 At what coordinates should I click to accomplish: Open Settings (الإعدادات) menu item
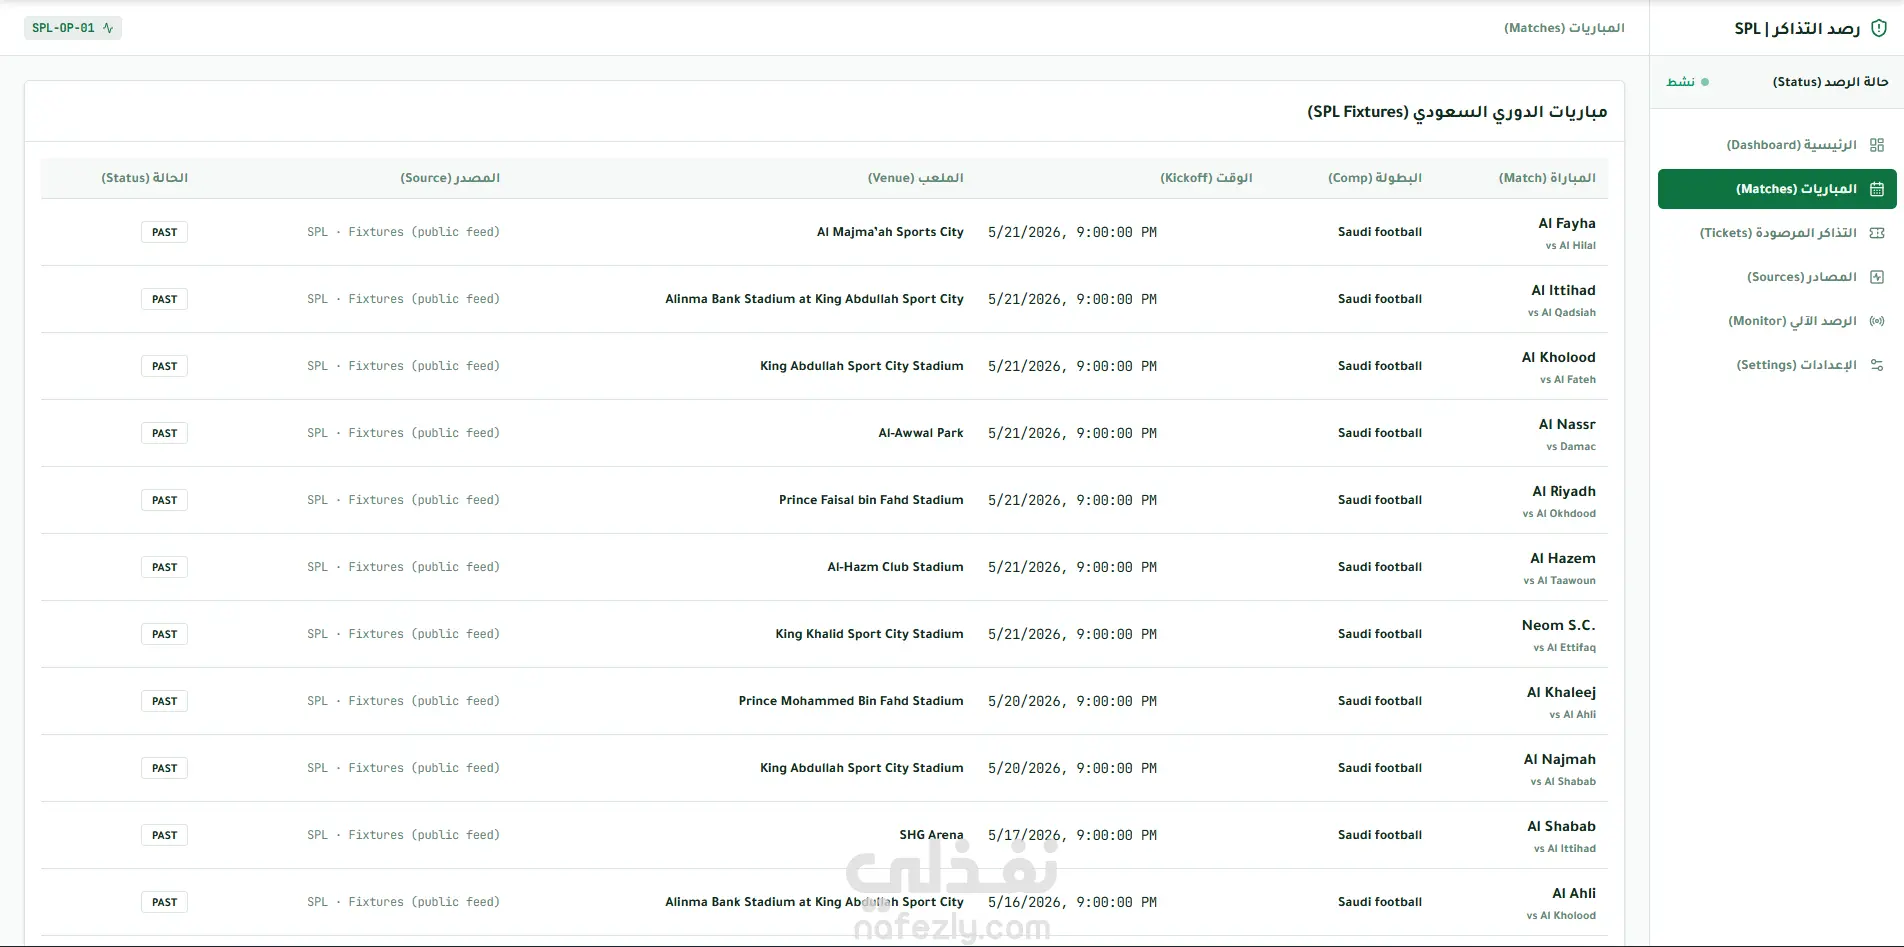(x=1777, y=365)
